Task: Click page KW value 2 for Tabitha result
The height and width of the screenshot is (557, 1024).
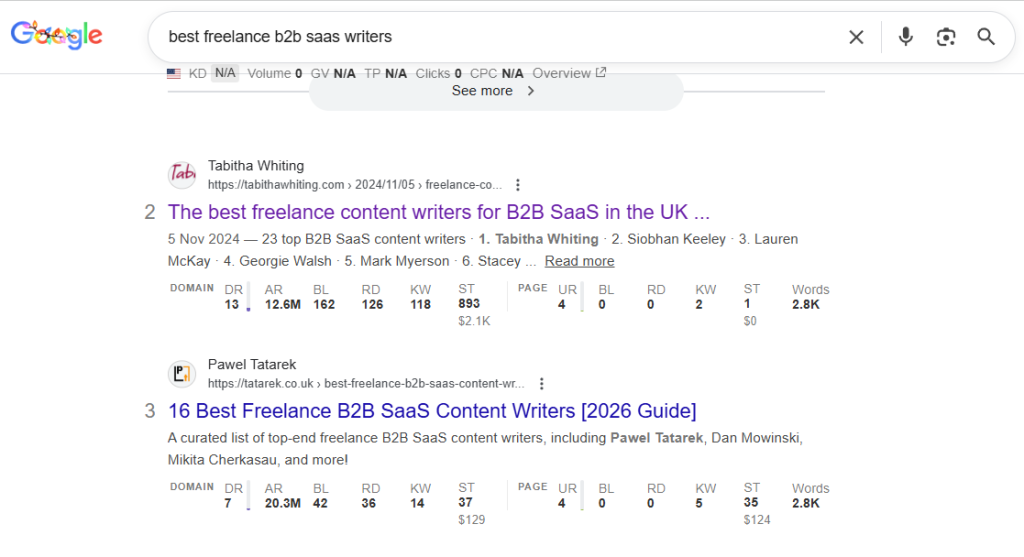Action: pos(699,304)
